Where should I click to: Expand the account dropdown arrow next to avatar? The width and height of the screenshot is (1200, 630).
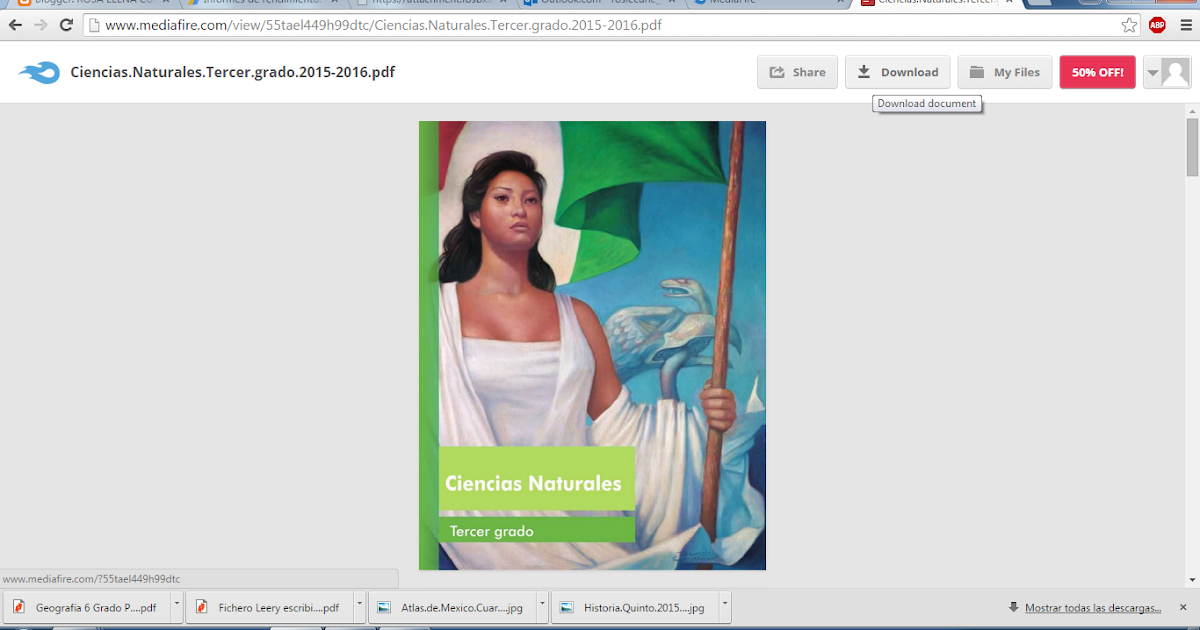click(1152, 72)
